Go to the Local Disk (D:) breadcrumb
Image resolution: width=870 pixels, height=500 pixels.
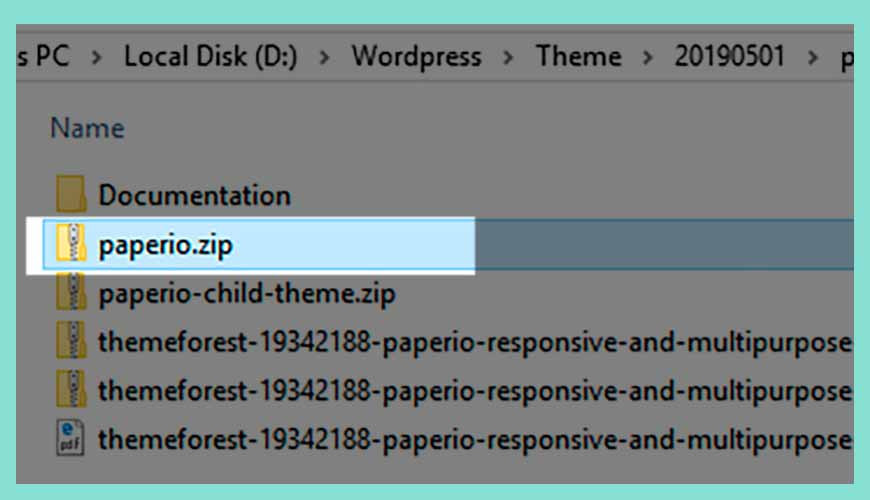[x=211, y=57]
